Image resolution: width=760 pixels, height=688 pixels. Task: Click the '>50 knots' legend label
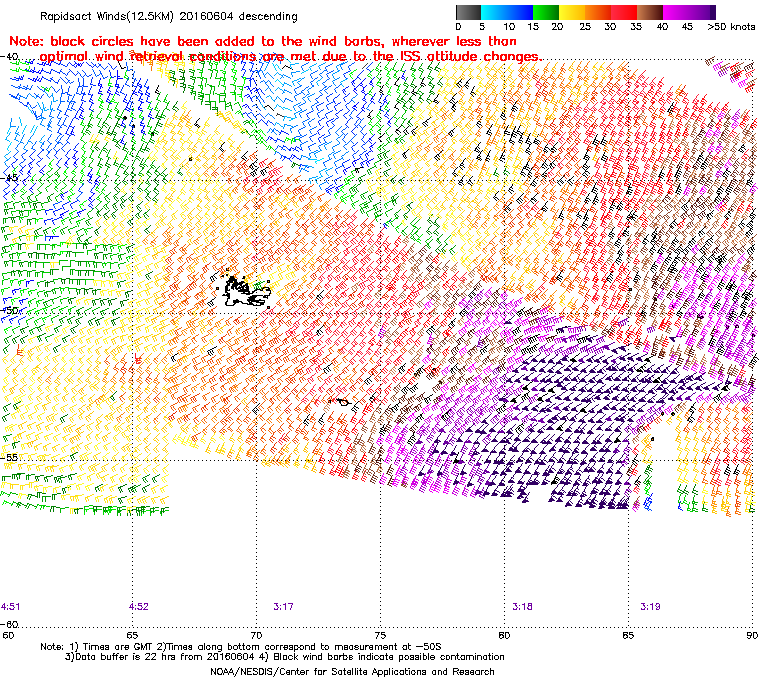pos(731,27)
